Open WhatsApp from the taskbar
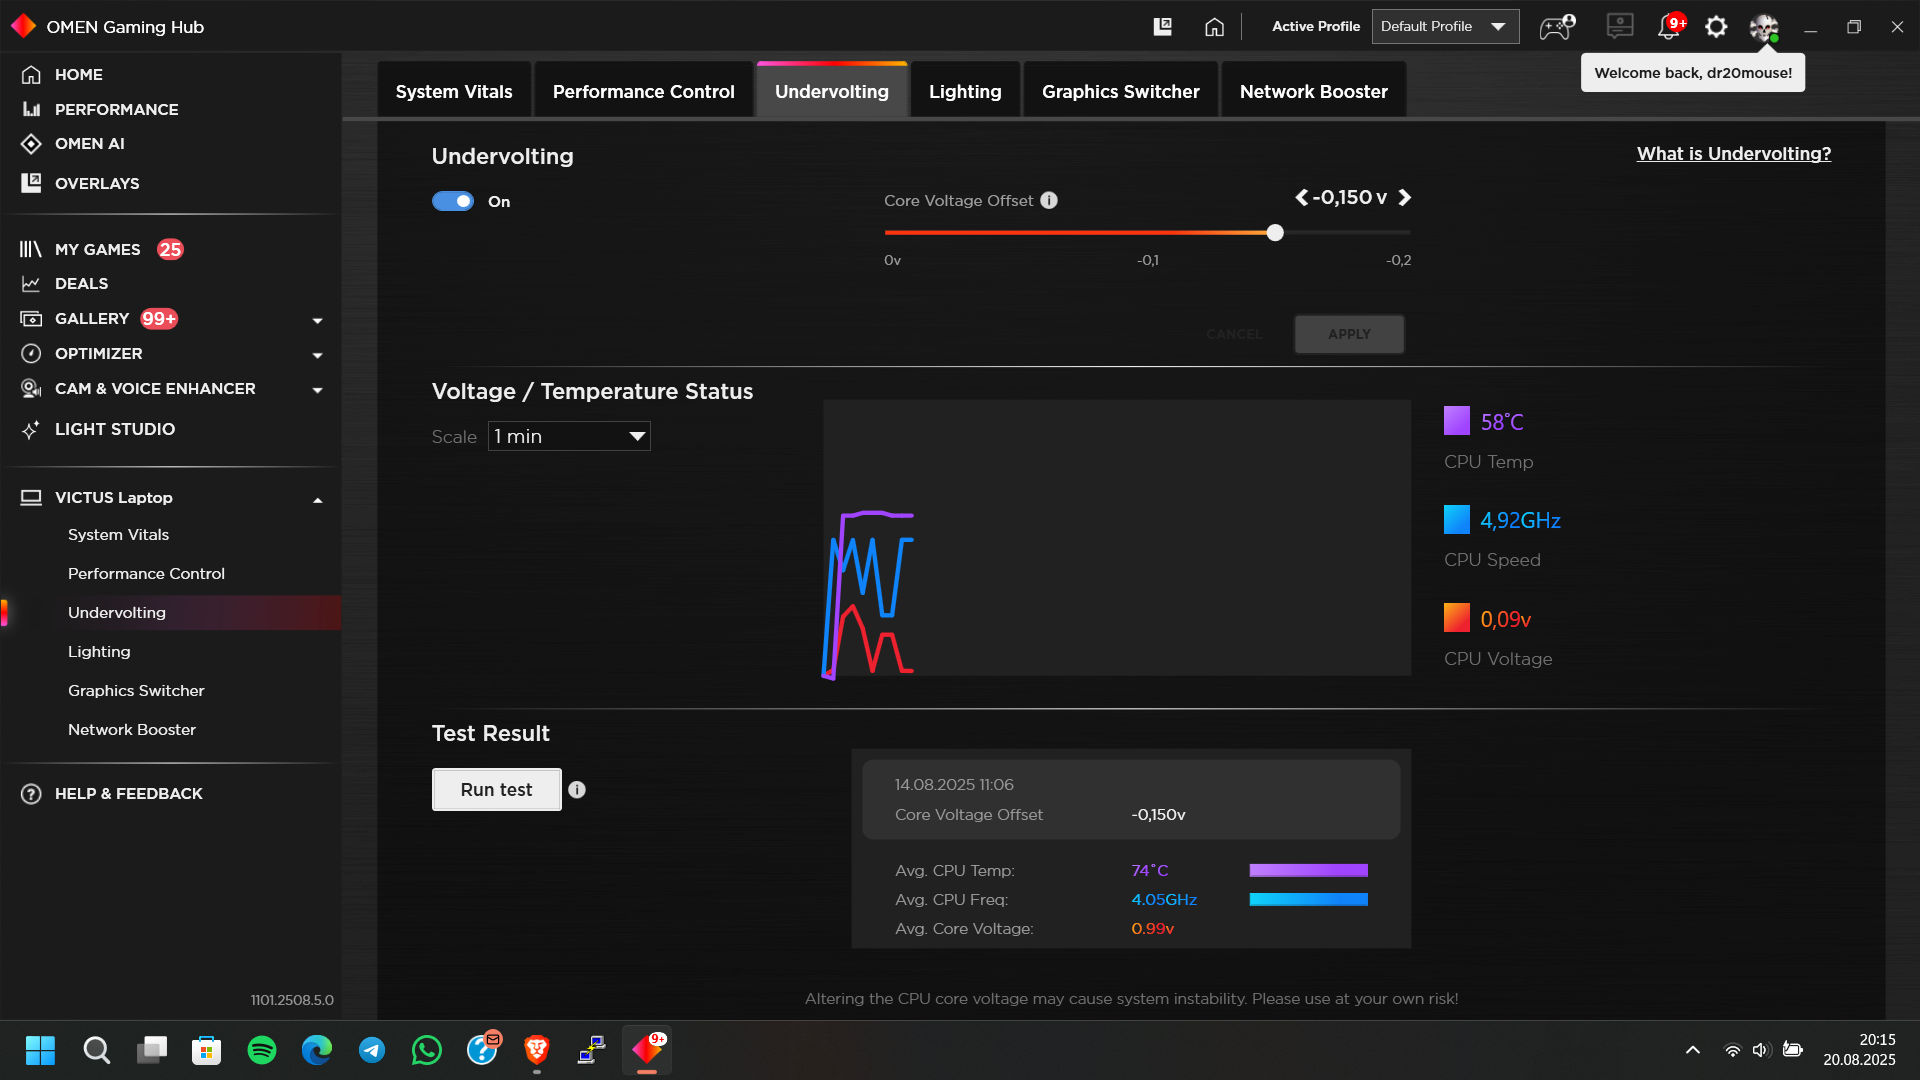This screenshot has height=1080, width=1920. 427,1050
